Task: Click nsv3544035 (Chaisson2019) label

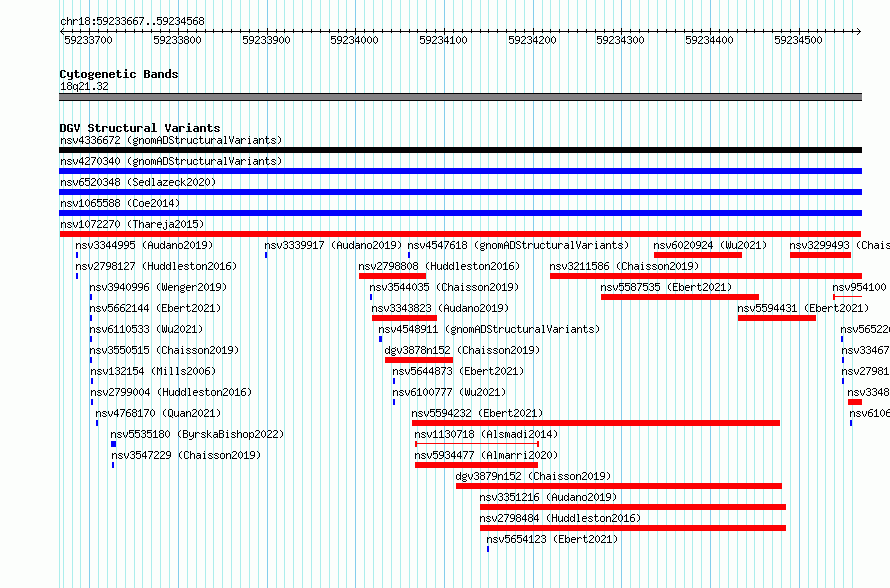Action: (444, 287)
